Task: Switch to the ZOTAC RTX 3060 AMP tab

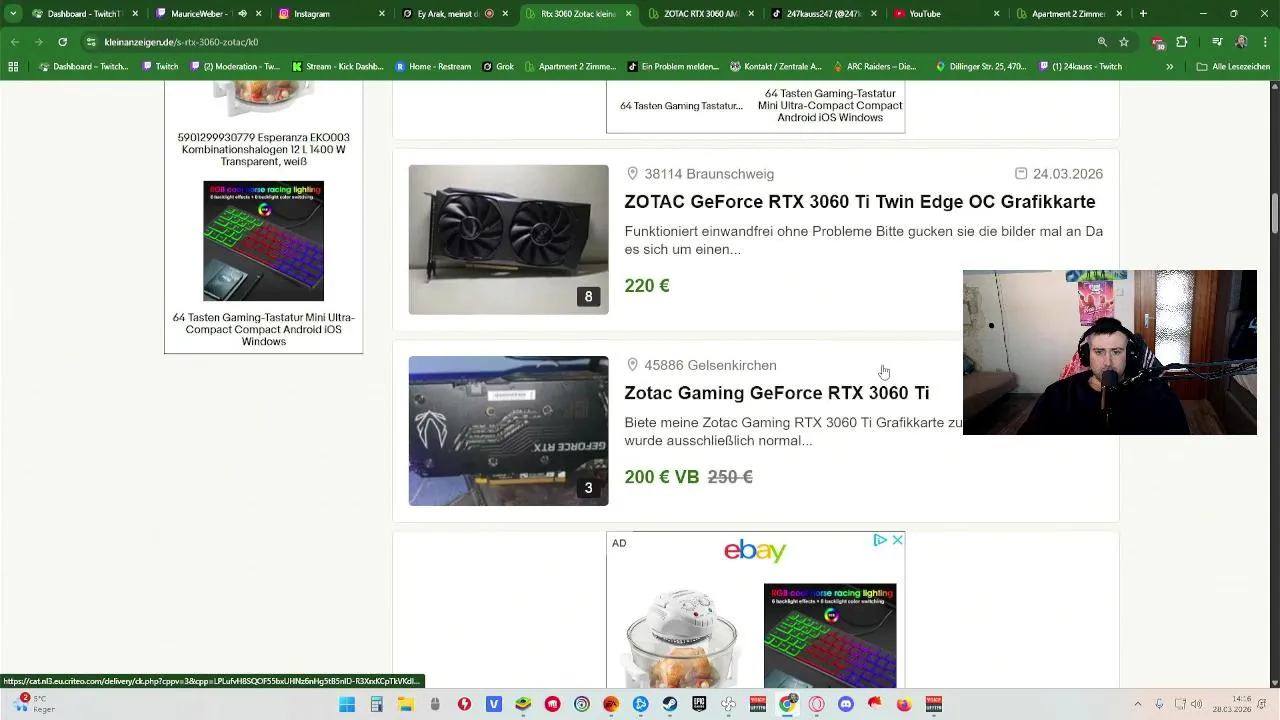Action: (x=700, y=14)
